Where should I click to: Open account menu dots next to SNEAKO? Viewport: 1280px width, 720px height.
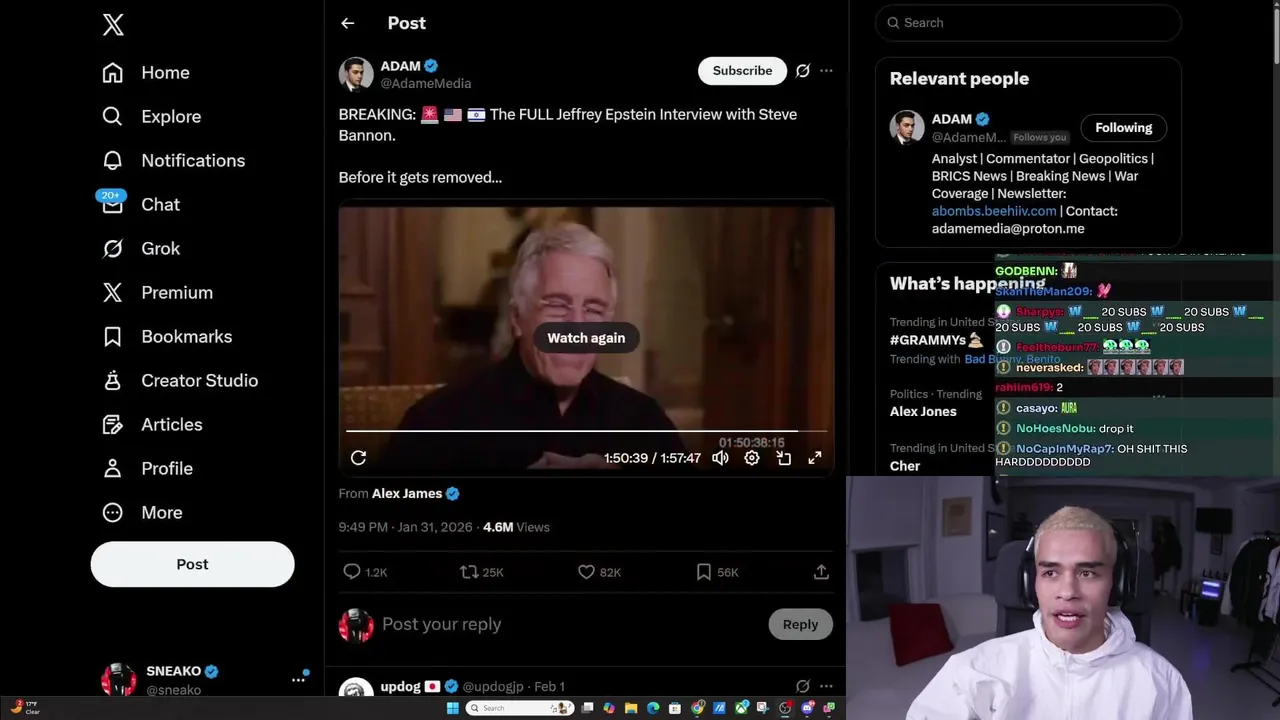tap(298, 679)
